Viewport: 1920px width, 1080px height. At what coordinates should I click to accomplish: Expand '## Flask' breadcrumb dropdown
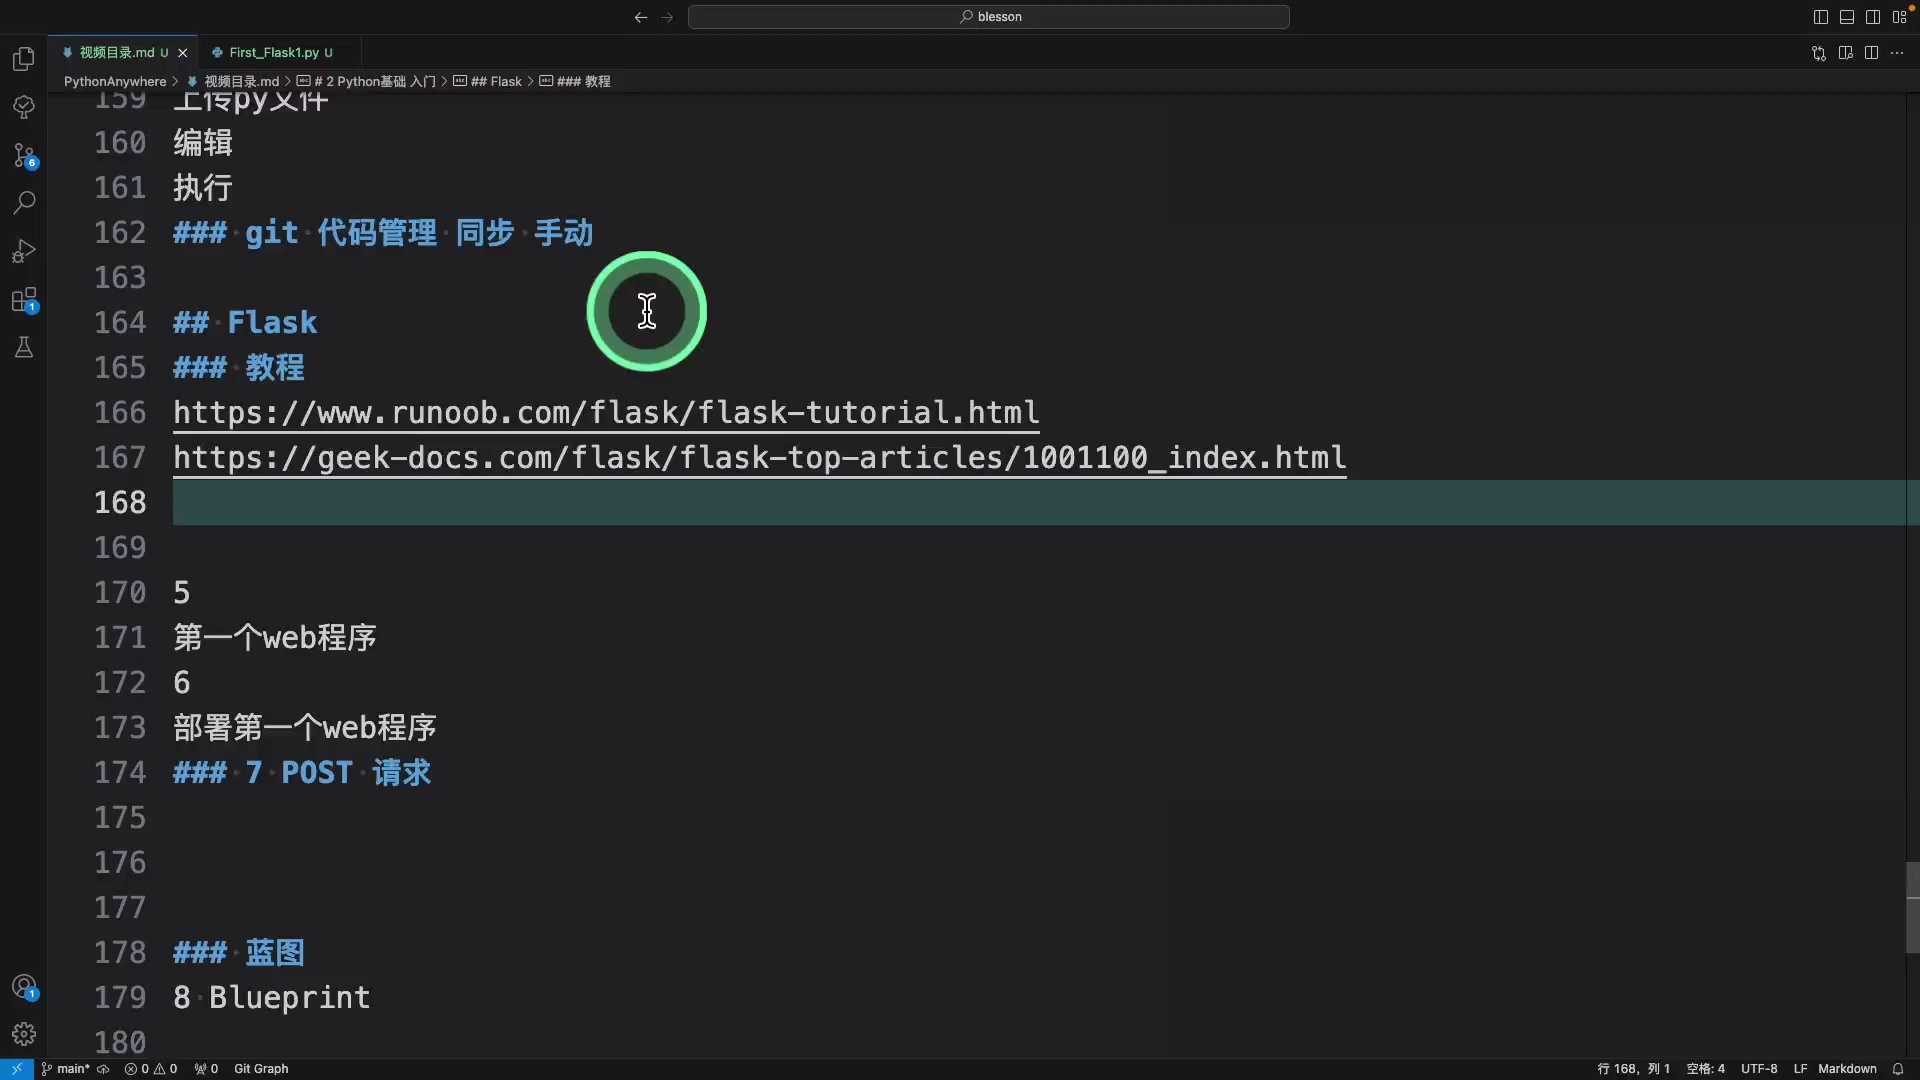496,81
